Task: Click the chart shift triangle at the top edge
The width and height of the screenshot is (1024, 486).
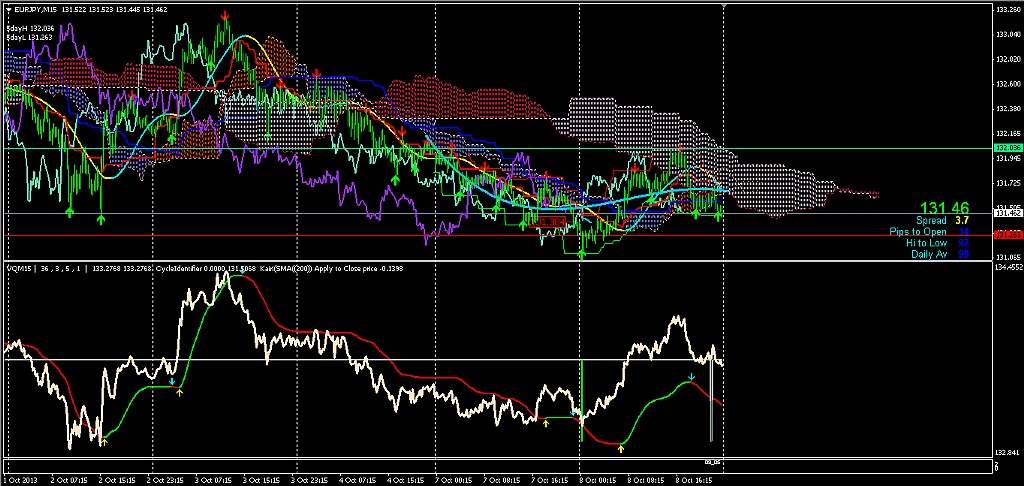Action: coord(724,5)
